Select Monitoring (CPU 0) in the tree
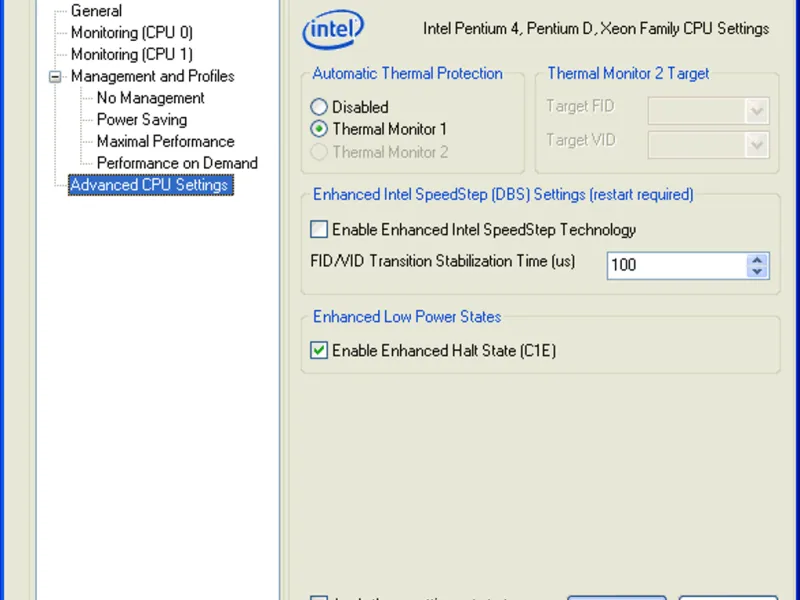Image resolution: width=800 pixels, height=600 pixels. [x=132, y=33]
